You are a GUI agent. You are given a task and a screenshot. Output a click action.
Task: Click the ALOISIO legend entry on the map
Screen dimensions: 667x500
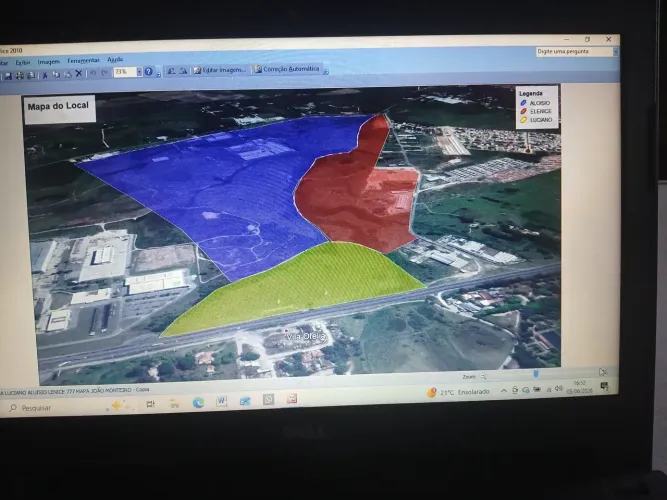[x=535, y=103]
